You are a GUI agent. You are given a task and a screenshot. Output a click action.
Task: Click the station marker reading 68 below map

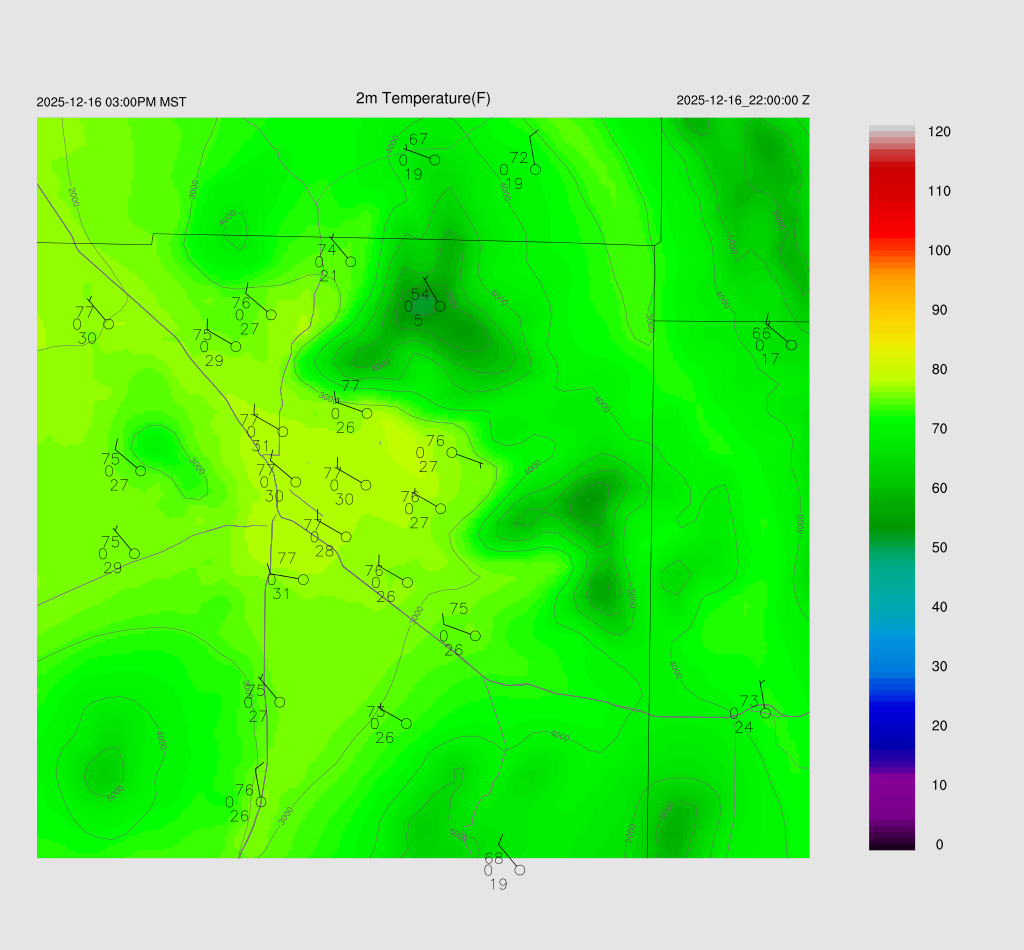pos(519,870)
